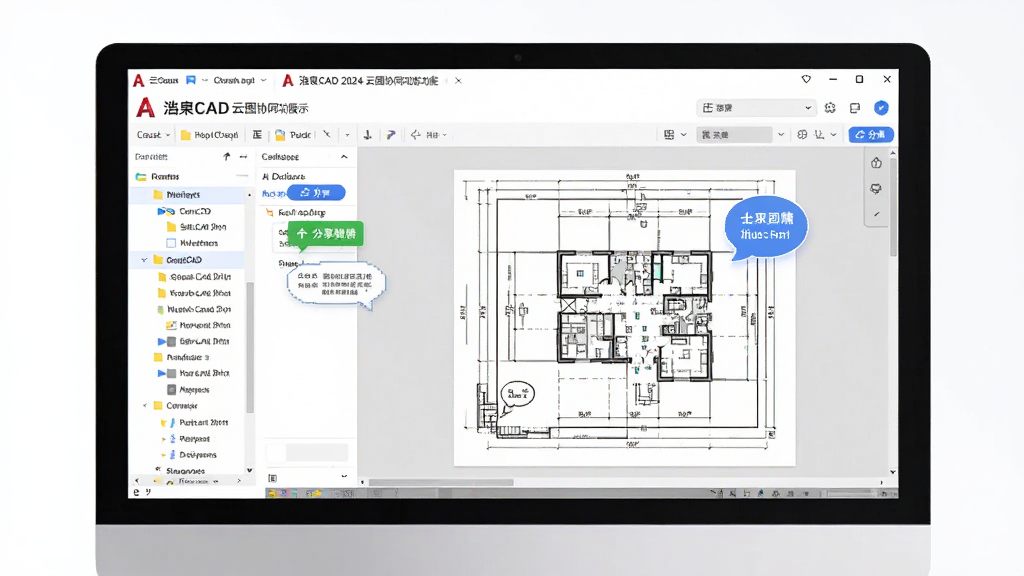The height and width of the screenshot is (576, 1024).
Task: Expand the "Connaige" folder chevron
Action: [144, 406]
